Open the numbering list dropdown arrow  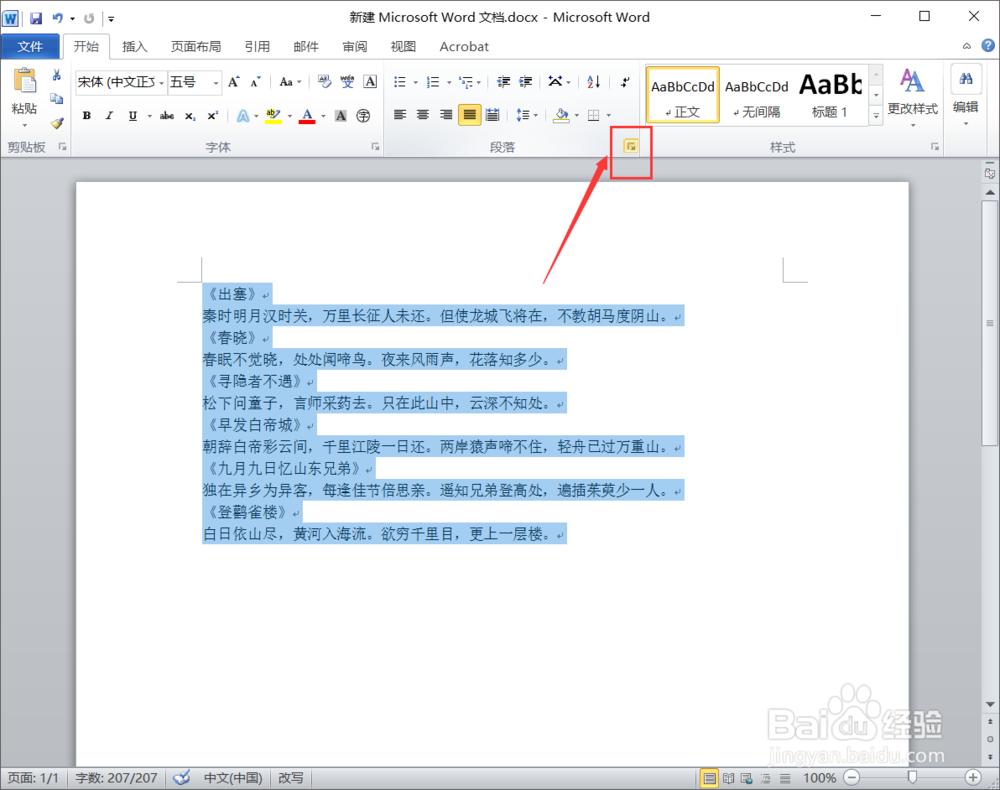pyautogui.click(x=449, y=82)
